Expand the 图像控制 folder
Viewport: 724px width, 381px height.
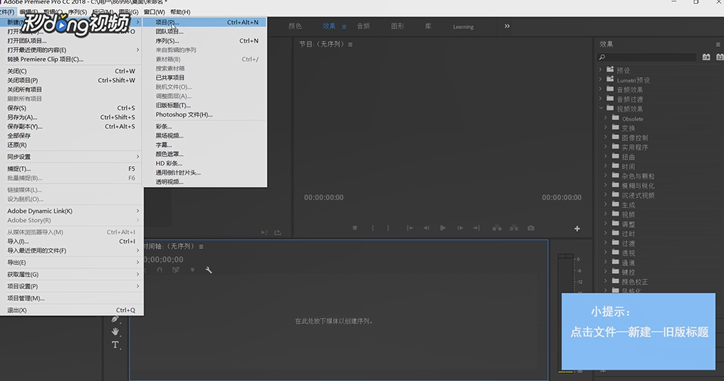[x=606, y=138]
